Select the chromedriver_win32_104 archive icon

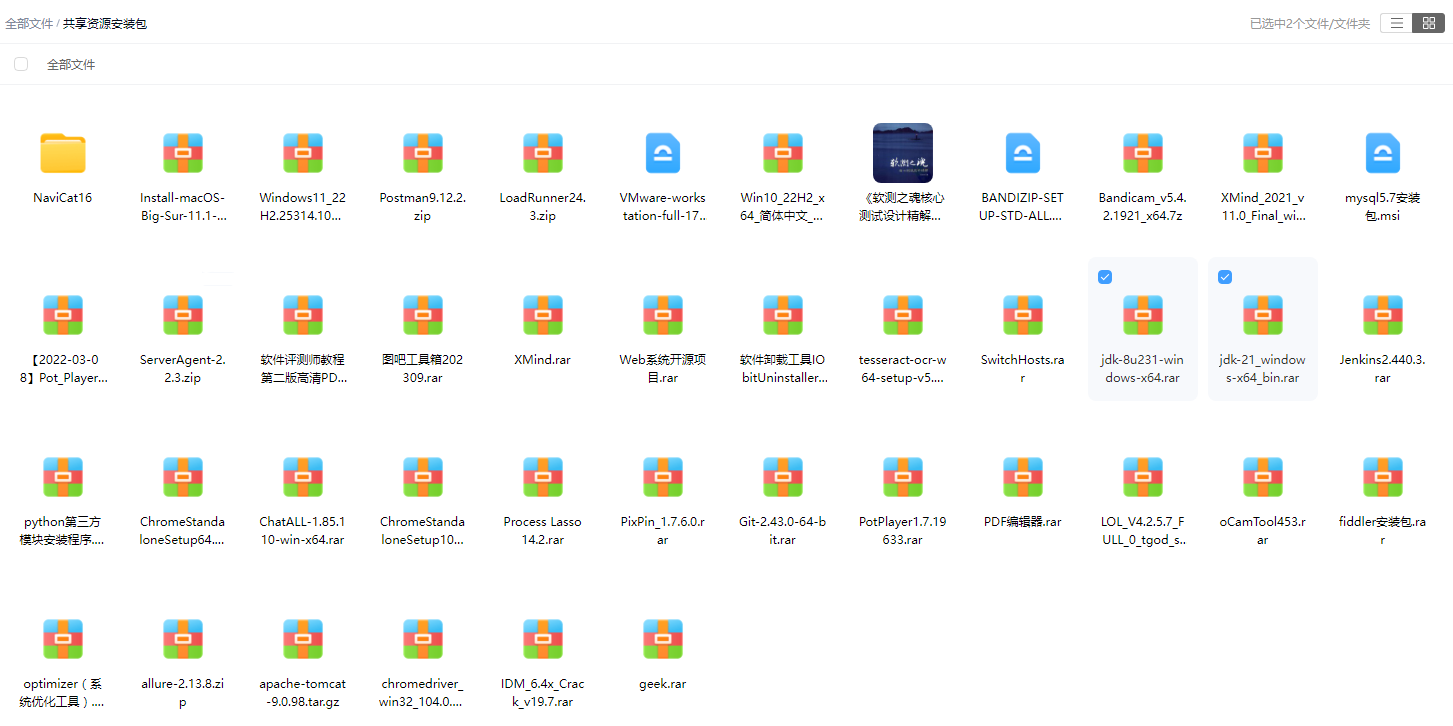click(x=422, y=639)
